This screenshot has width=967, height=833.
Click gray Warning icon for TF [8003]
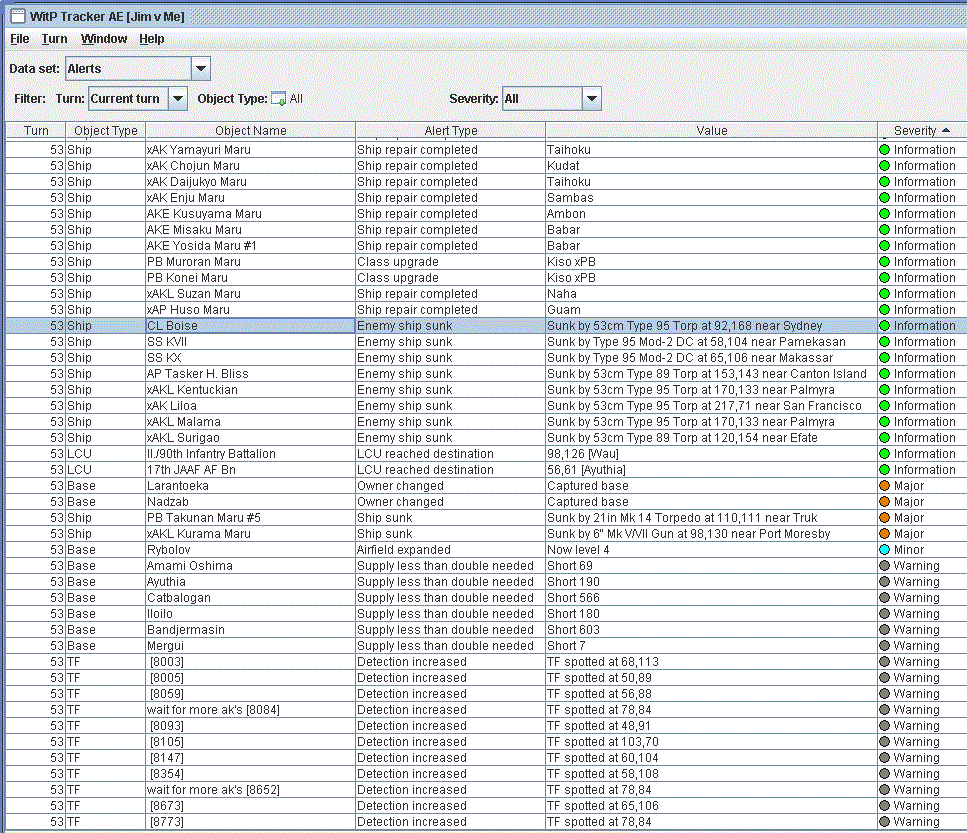tap(885, 662)
